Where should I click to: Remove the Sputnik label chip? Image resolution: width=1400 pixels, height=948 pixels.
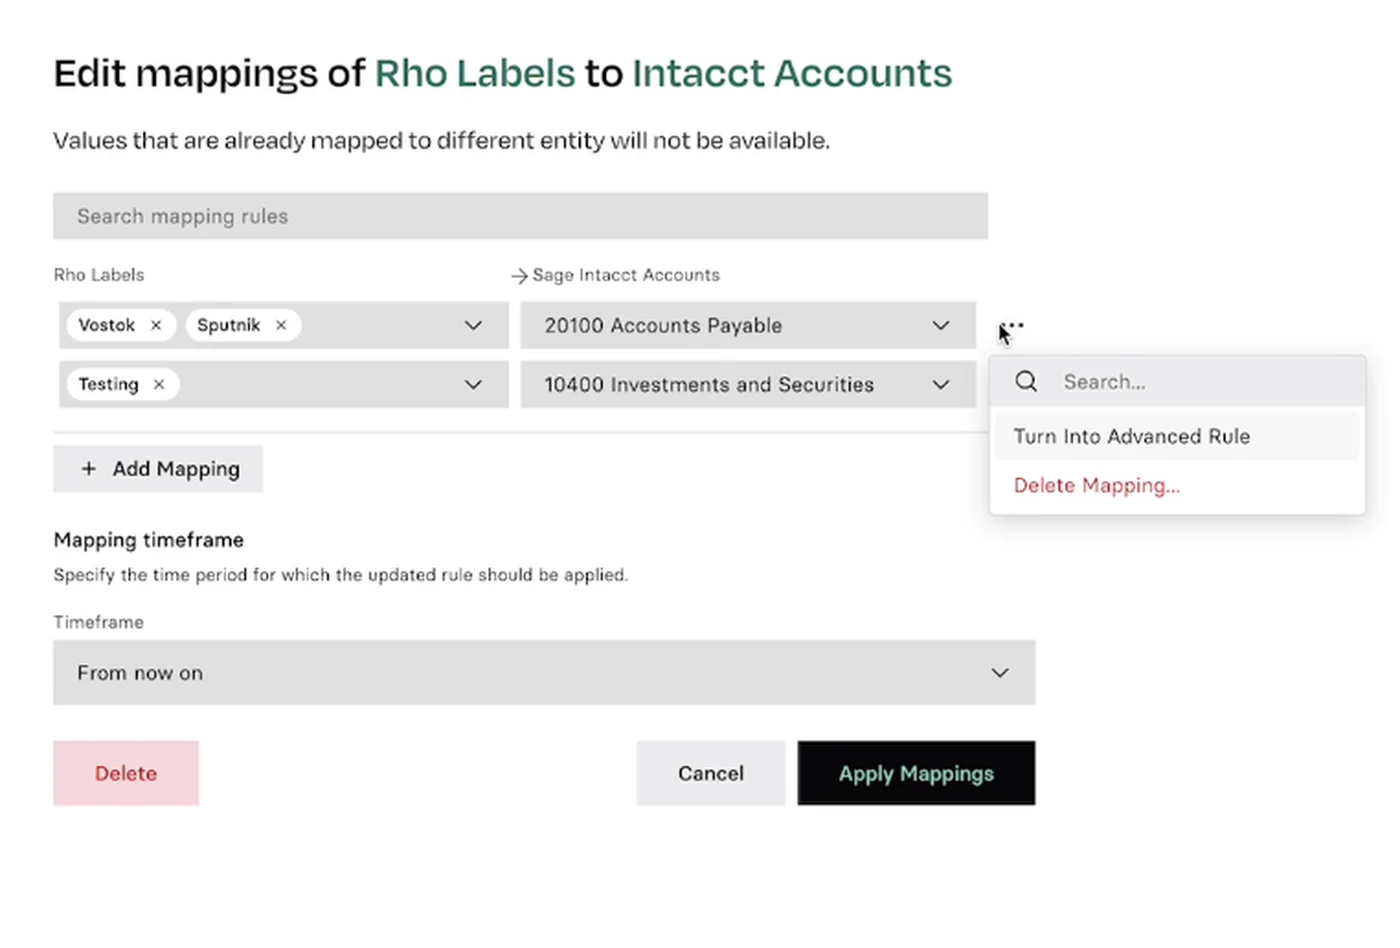click(x=281, y=325)
